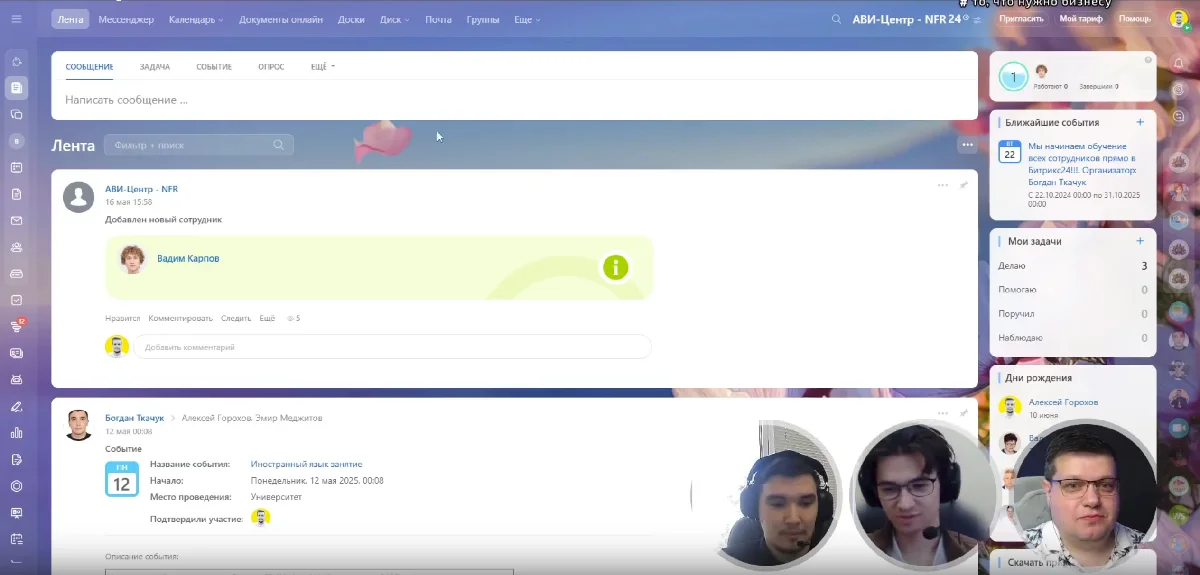Open three-dot menu of Feed header
This screenshot has height=575, width=1200.
(x=966, y=145)
